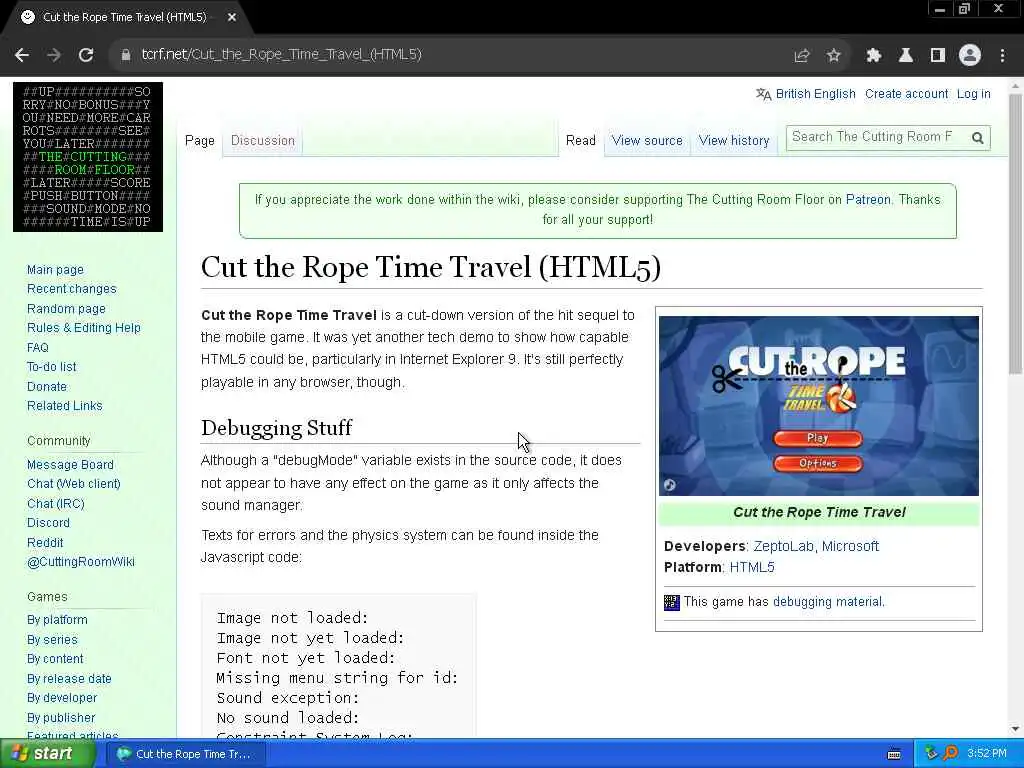Bookmark this page with the star icon
Screen dimensions: 1024x768
click(833, 56)
